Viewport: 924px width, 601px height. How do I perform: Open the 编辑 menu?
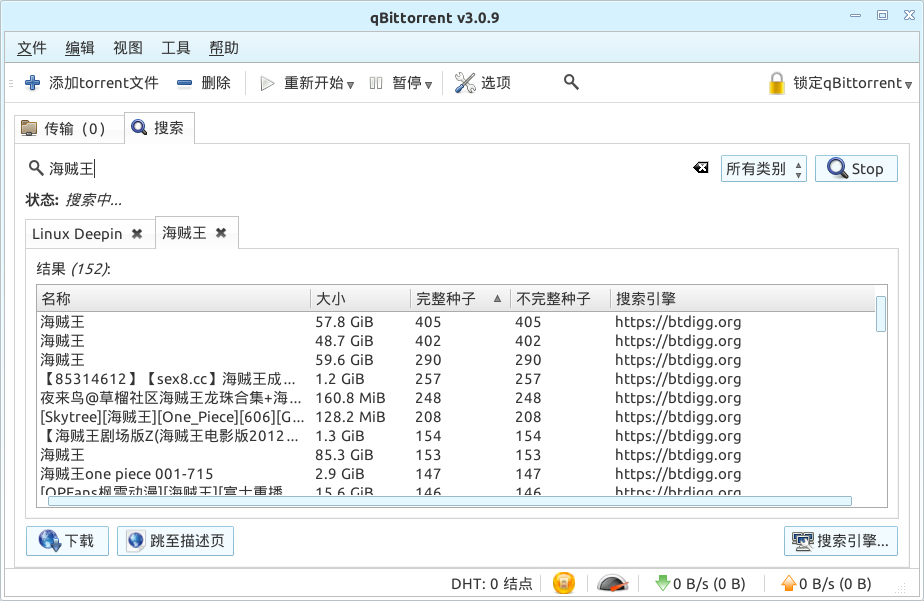pyautogui.click(x=80, y=48)
